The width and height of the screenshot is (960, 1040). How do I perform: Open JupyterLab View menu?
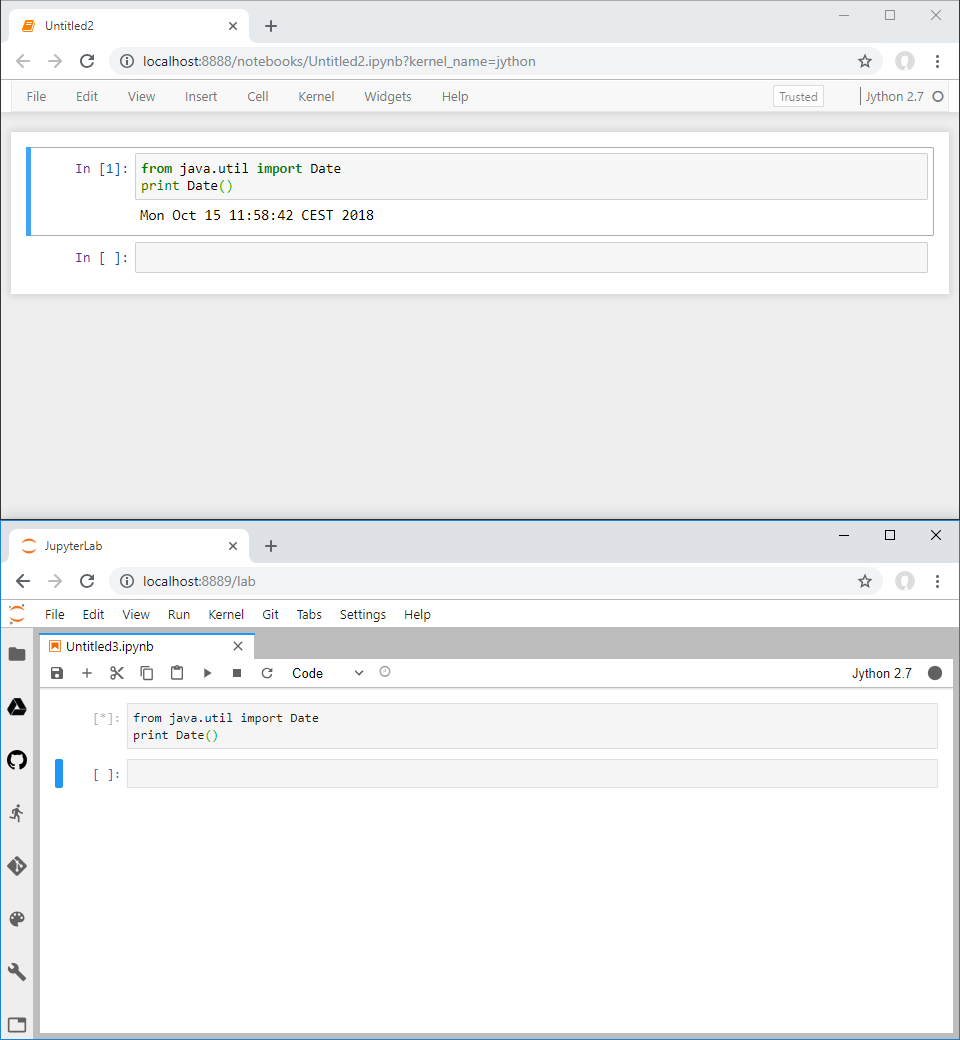[136, 615]
